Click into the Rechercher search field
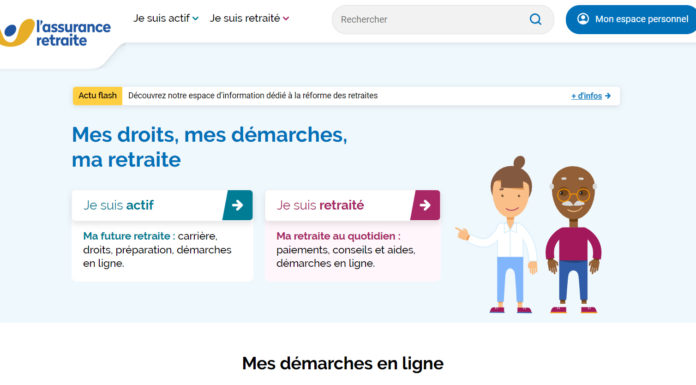Image resolution: width=696 pixels, height=385 pixels. (443, 20)
